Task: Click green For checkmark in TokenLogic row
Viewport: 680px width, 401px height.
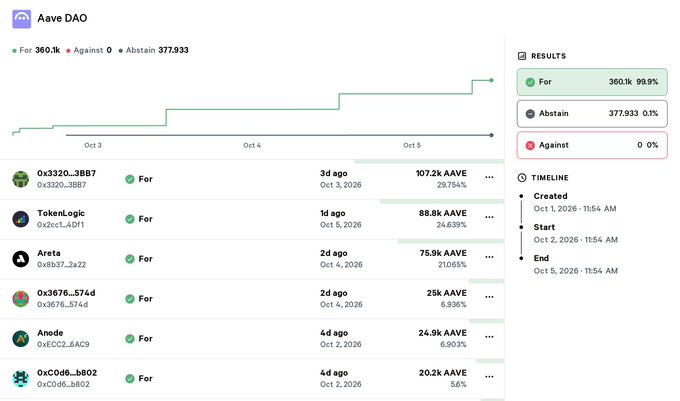Action: coord(130,219)
